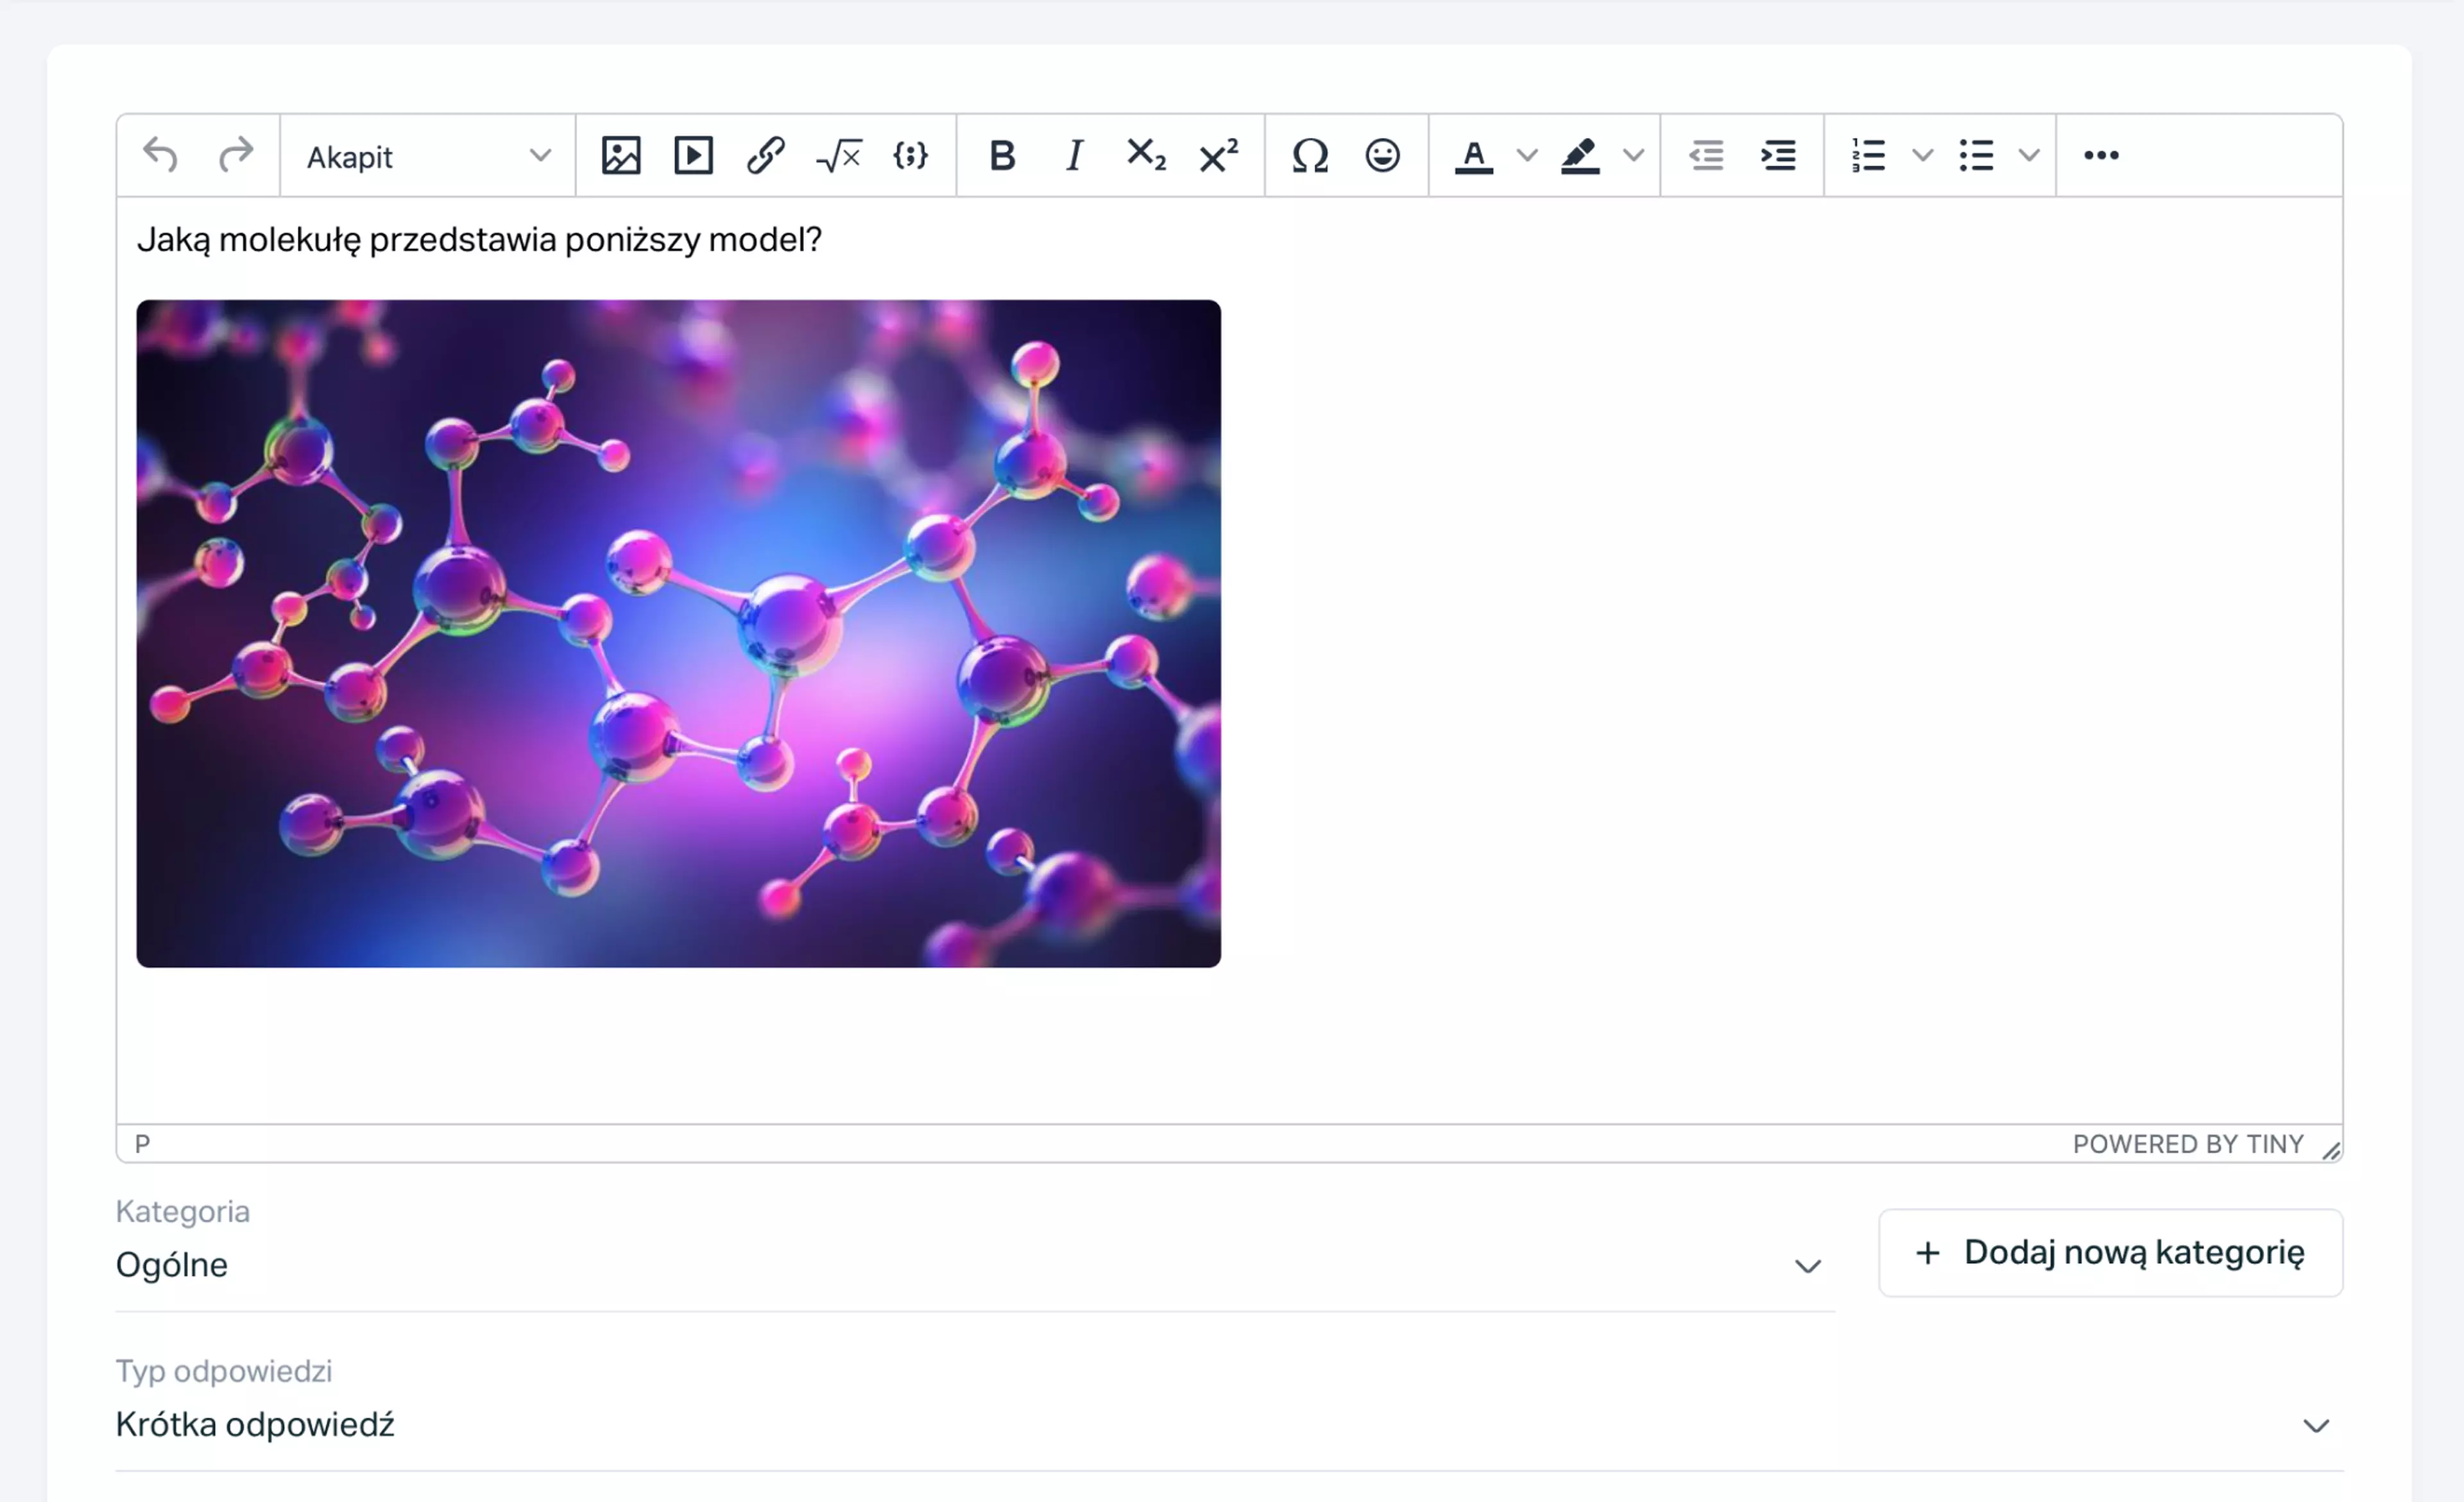Click Dodaj nową kategorię button

point(2110,1253)
